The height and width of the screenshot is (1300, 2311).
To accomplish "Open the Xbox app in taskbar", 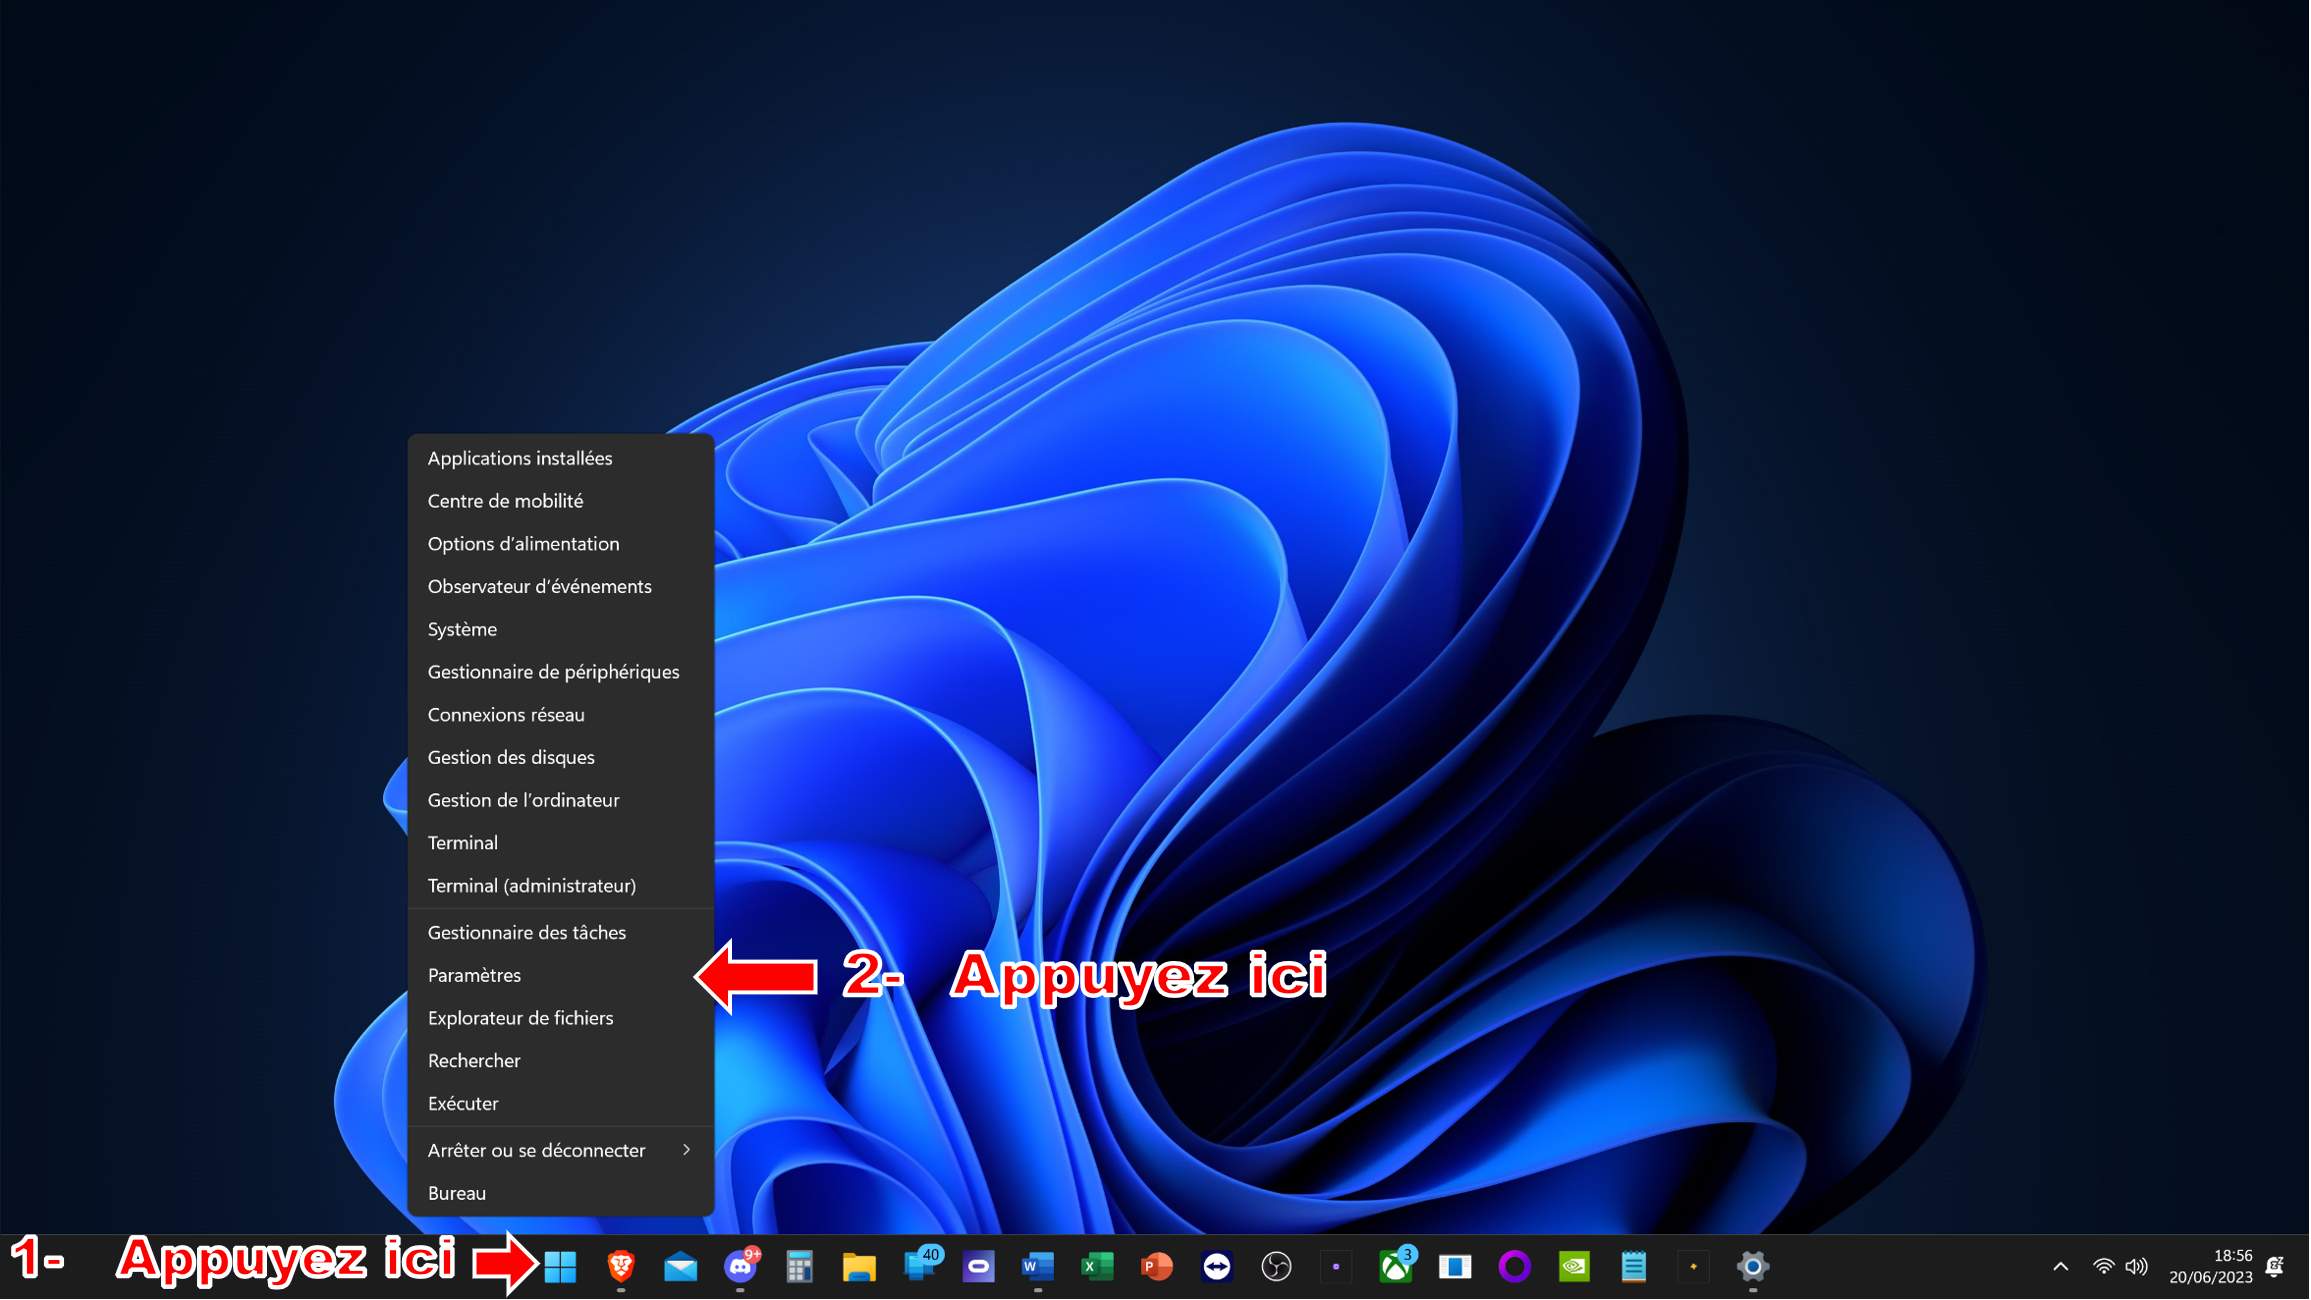I will [x=1397, y=1266].
